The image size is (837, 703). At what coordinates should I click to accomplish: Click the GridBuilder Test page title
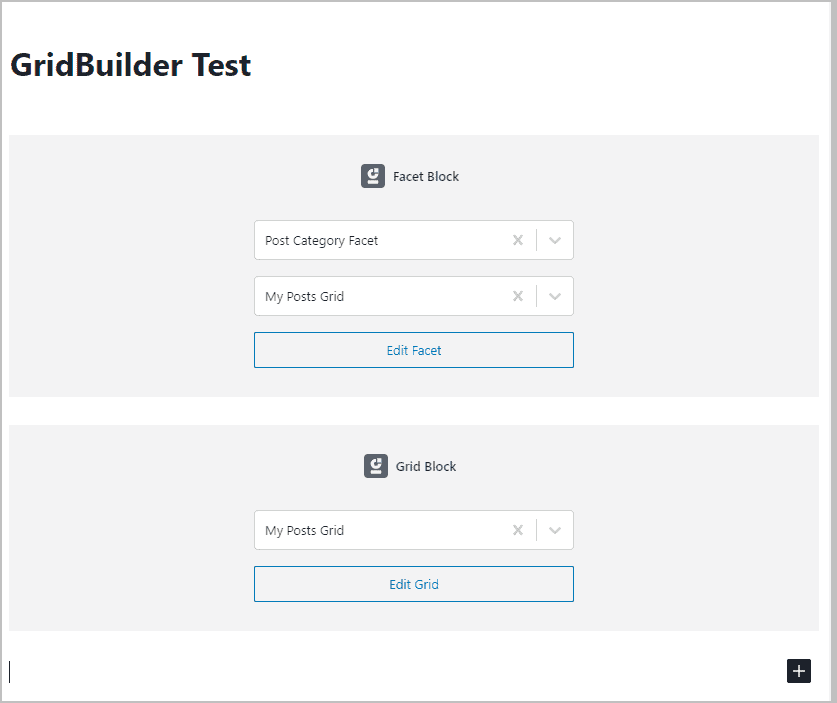130,65
